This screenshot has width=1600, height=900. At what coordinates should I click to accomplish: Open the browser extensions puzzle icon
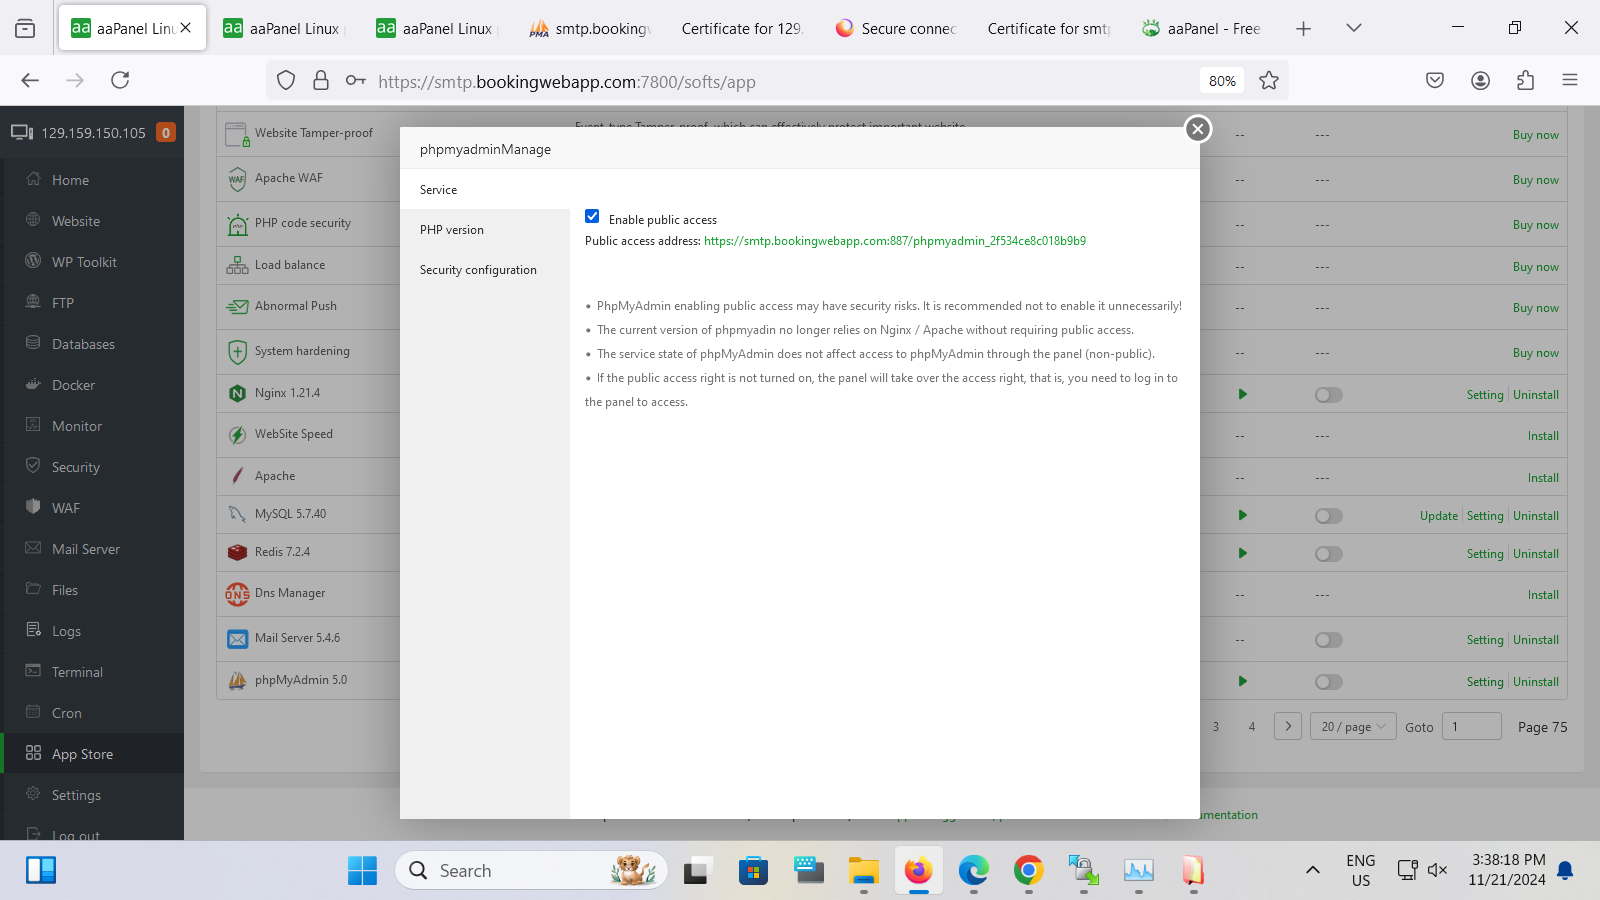[x=1525, y=80]
